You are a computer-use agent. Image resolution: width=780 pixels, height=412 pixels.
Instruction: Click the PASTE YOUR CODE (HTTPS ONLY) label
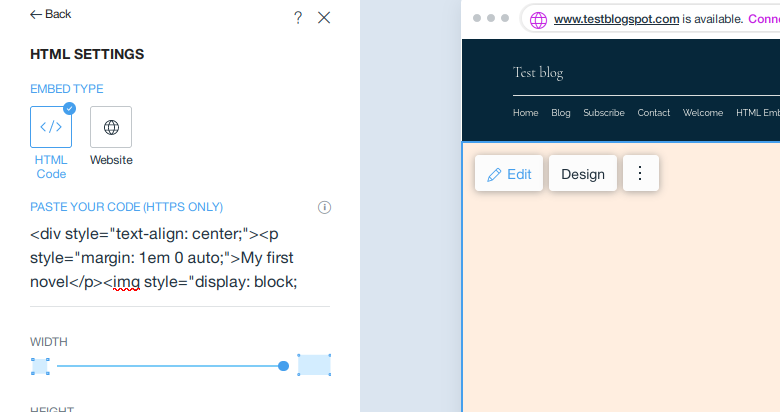pyautogui.click(x=126, y=207)
